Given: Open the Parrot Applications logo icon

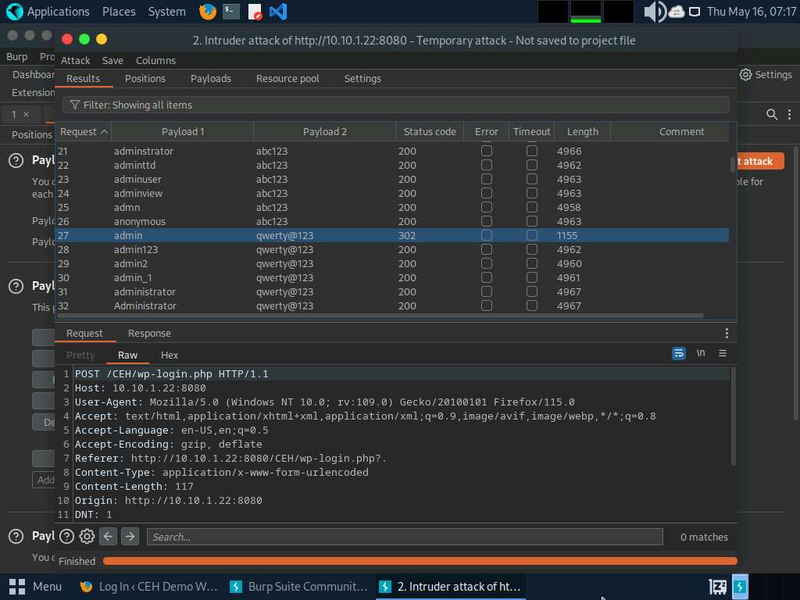Looking at the screenshot, I should 14,11.
